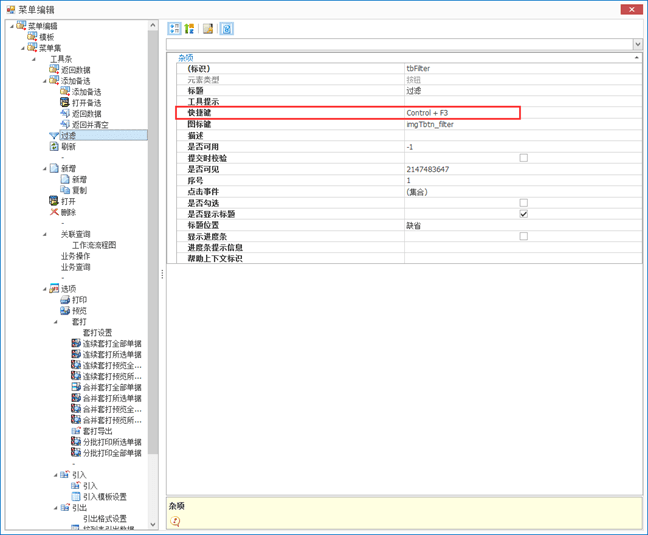The height and width of the screenshot is (535, 648).
Task: Select the 打印 print tree item
Action: click(x=79, y=300)
